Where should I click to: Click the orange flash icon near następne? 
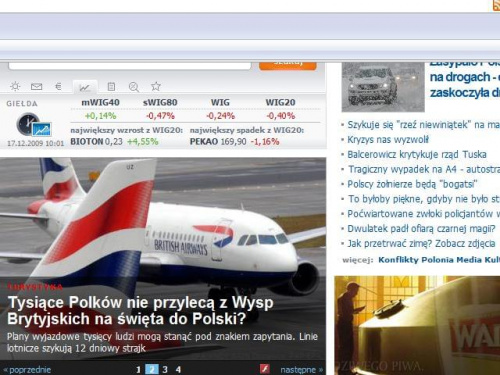pyautogui.click(x=265, y=369)
